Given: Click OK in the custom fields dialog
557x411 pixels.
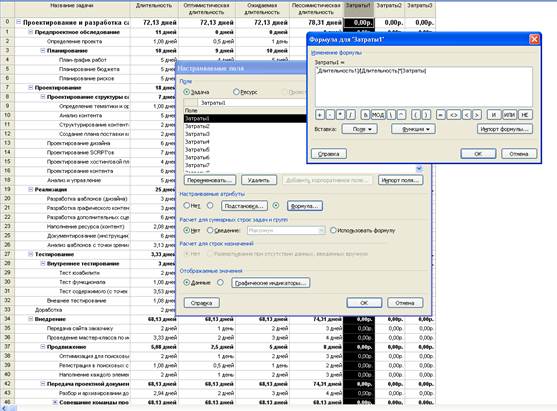Looking at the screenshot, I should (364, 303).
